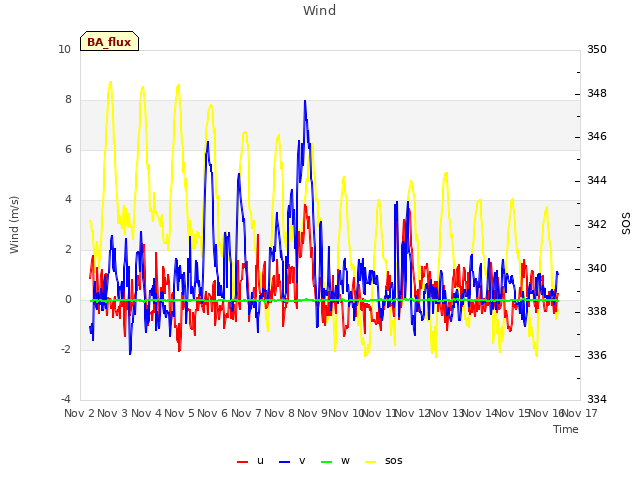Screen dimensions: 640x480
Task: Click the vertical 'sos' right axis label
Action: click(x=626, y=224)
